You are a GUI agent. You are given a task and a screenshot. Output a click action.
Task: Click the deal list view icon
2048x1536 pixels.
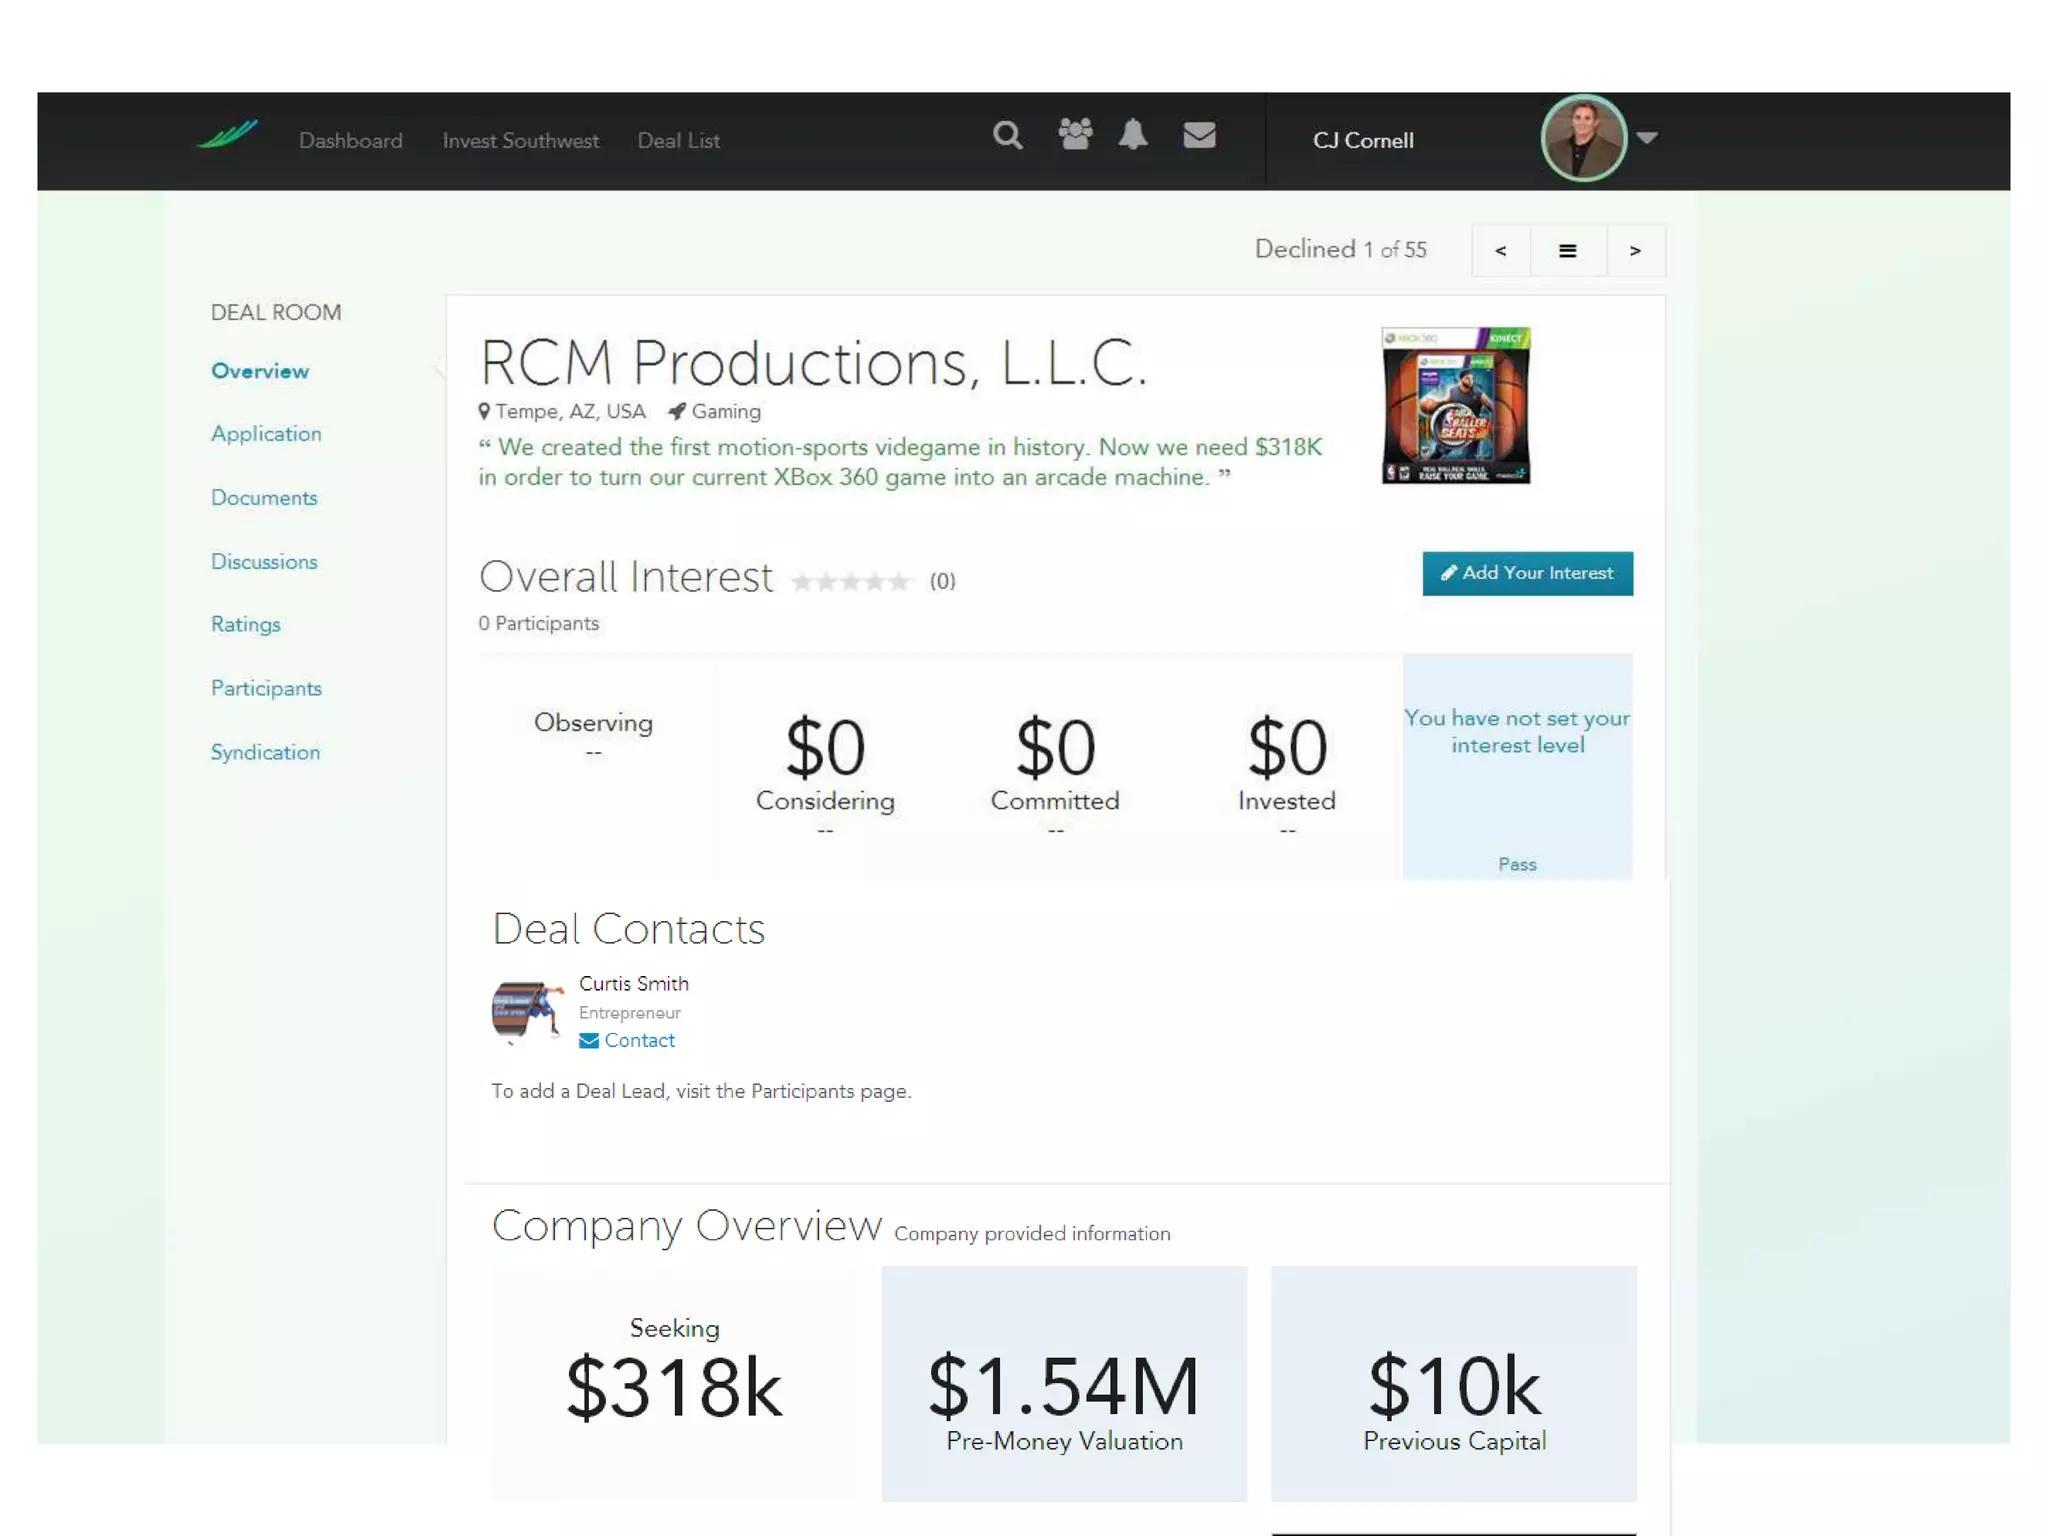1567,251
